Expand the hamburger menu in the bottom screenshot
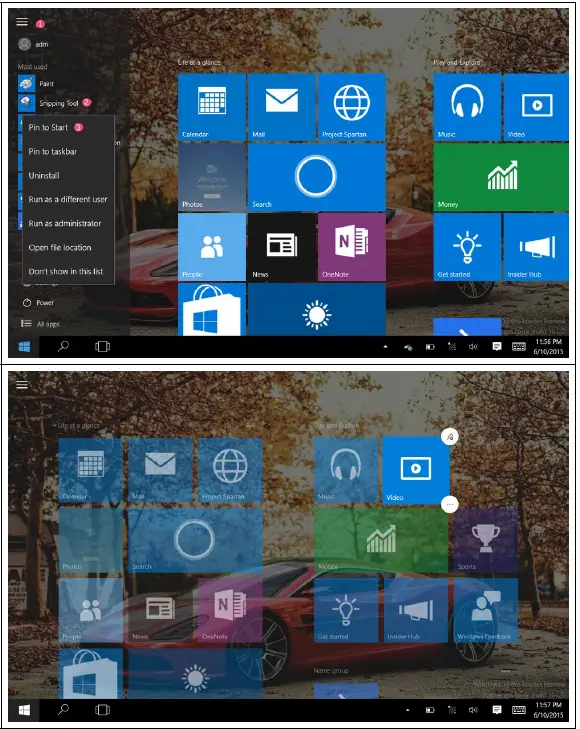Image resolution: width=580 pixels, height=729 pixels. (22, 384)
